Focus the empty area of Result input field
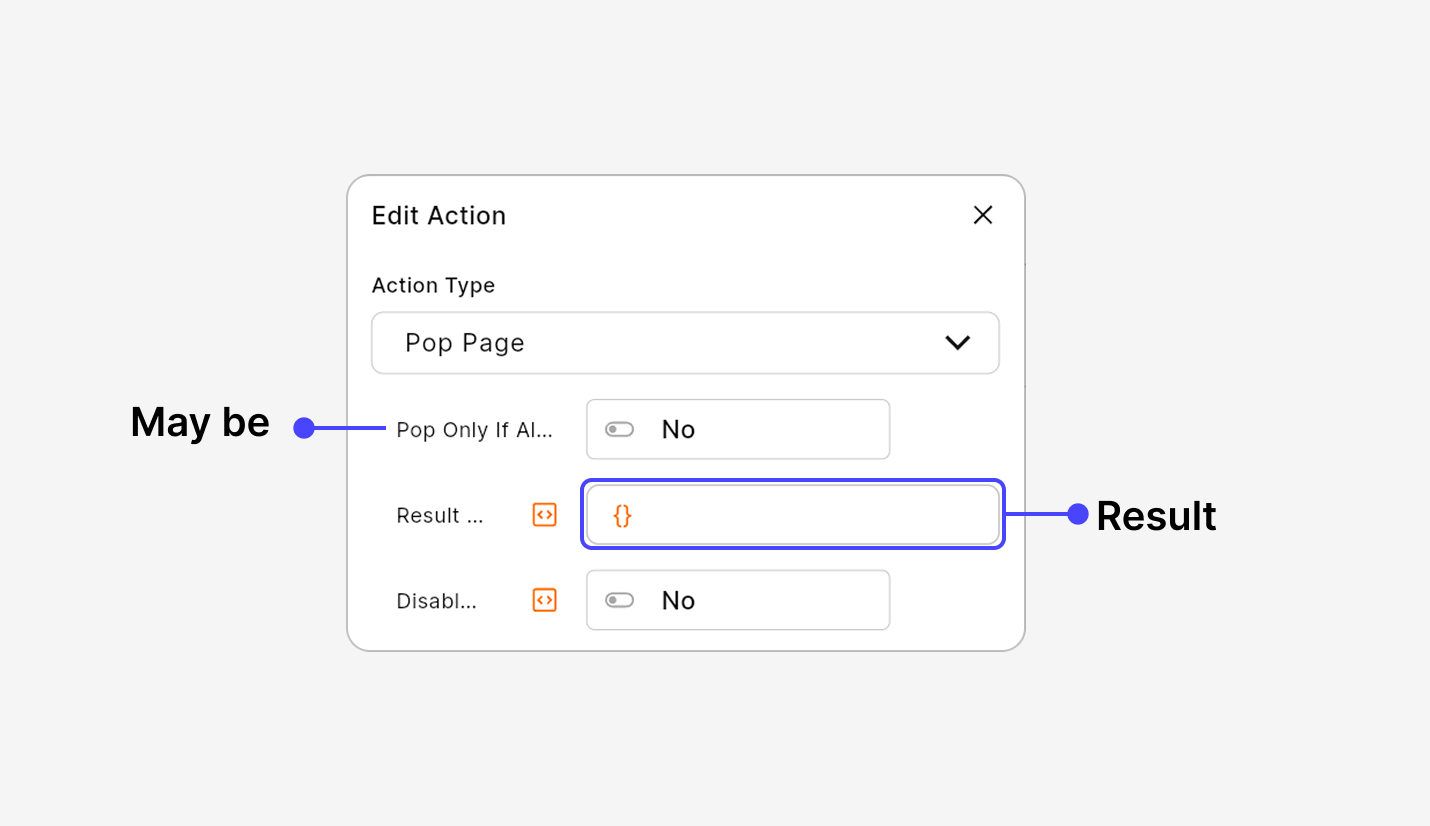1430x826 pixels. point(810,515)
